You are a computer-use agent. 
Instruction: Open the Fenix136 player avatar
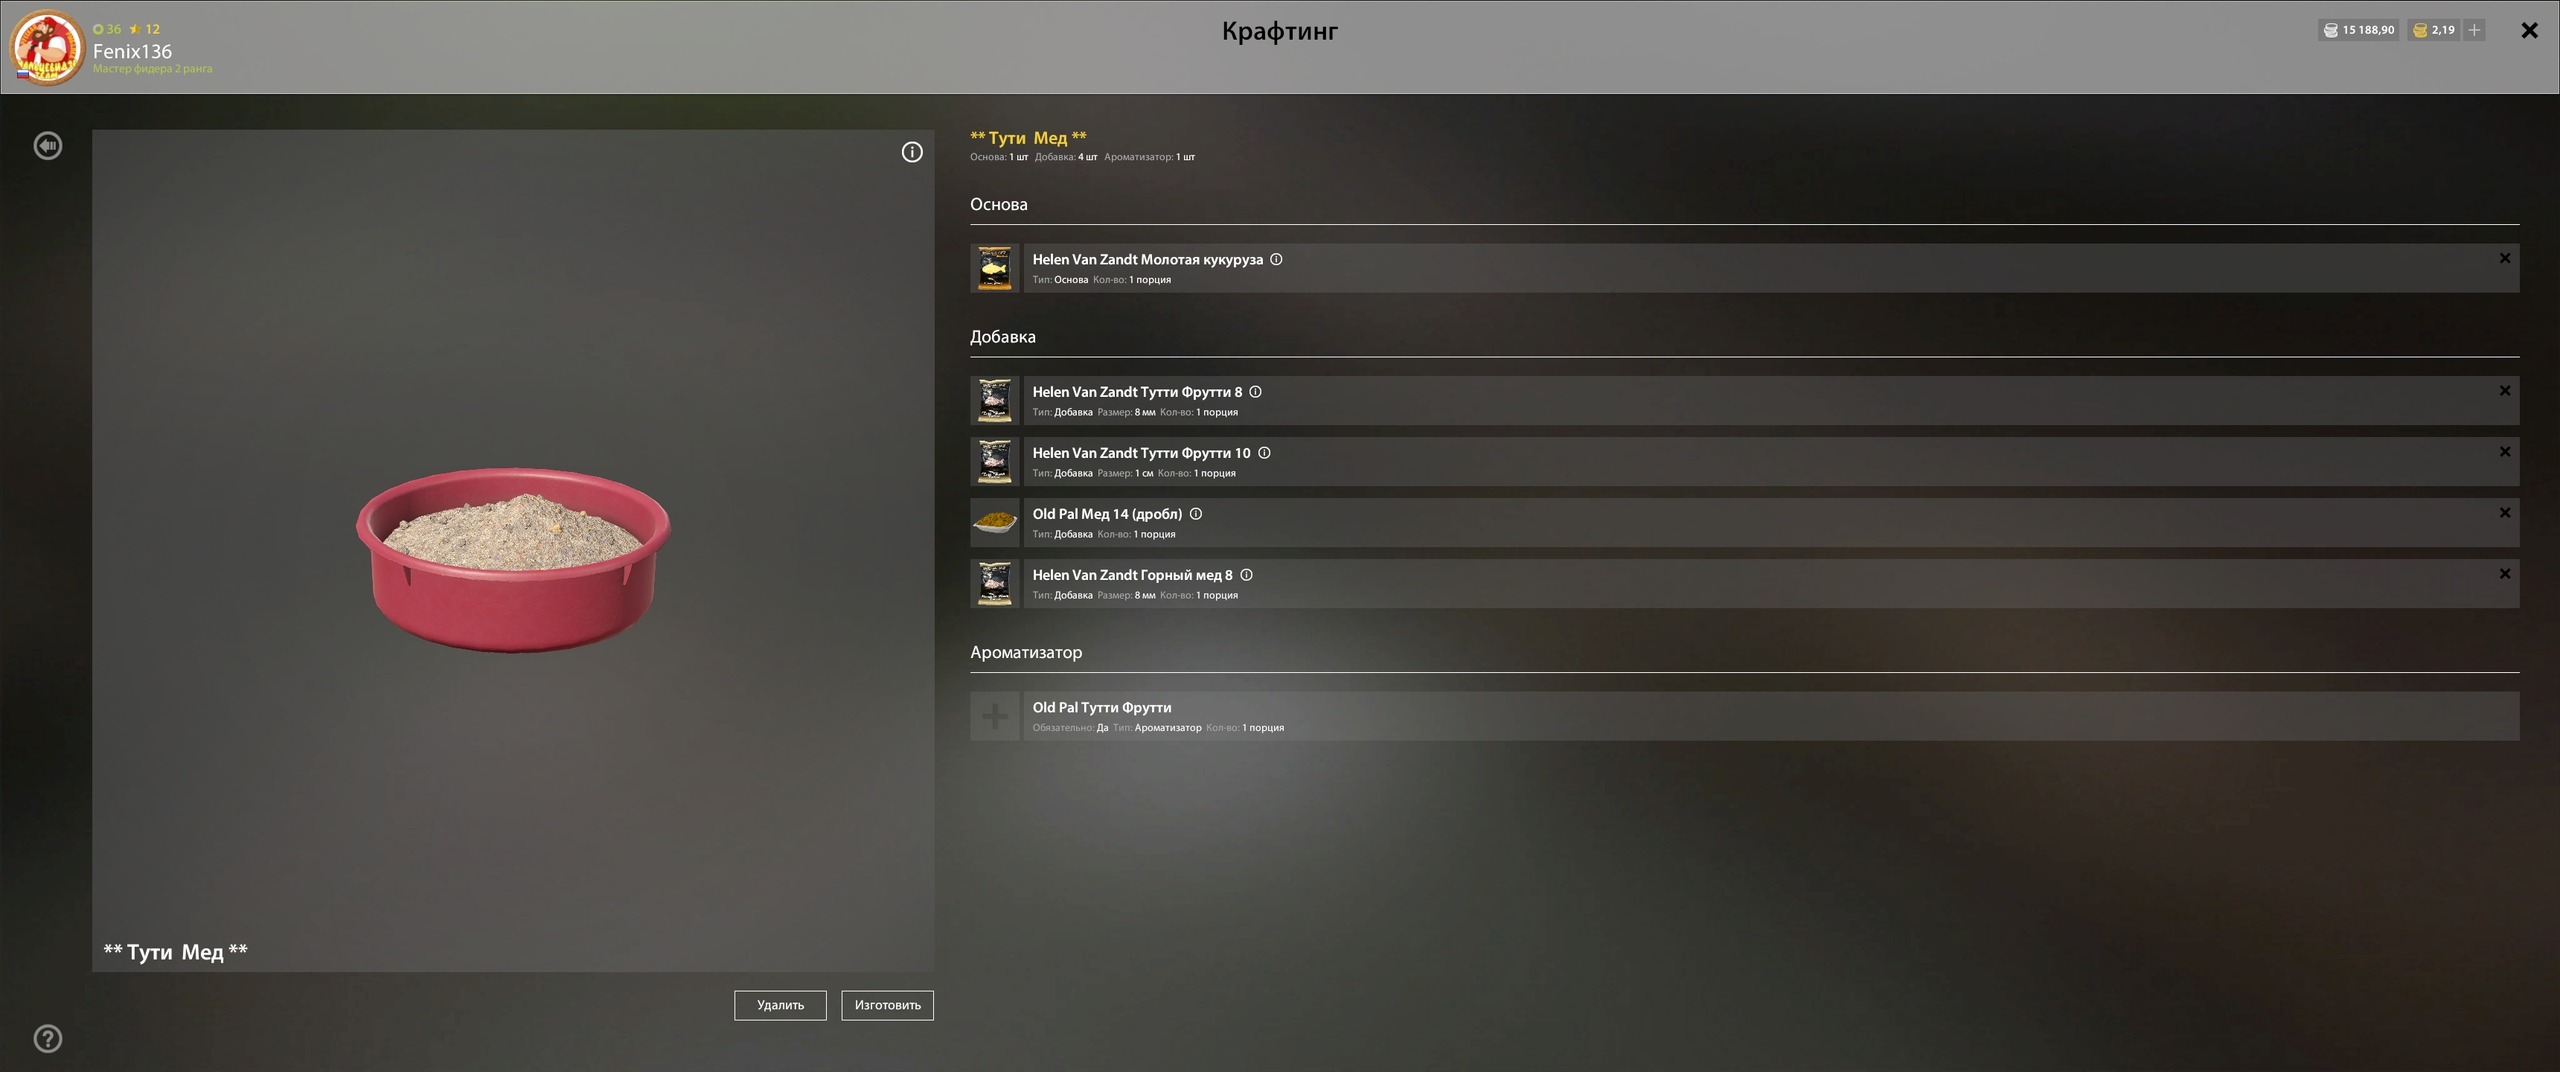46,47
